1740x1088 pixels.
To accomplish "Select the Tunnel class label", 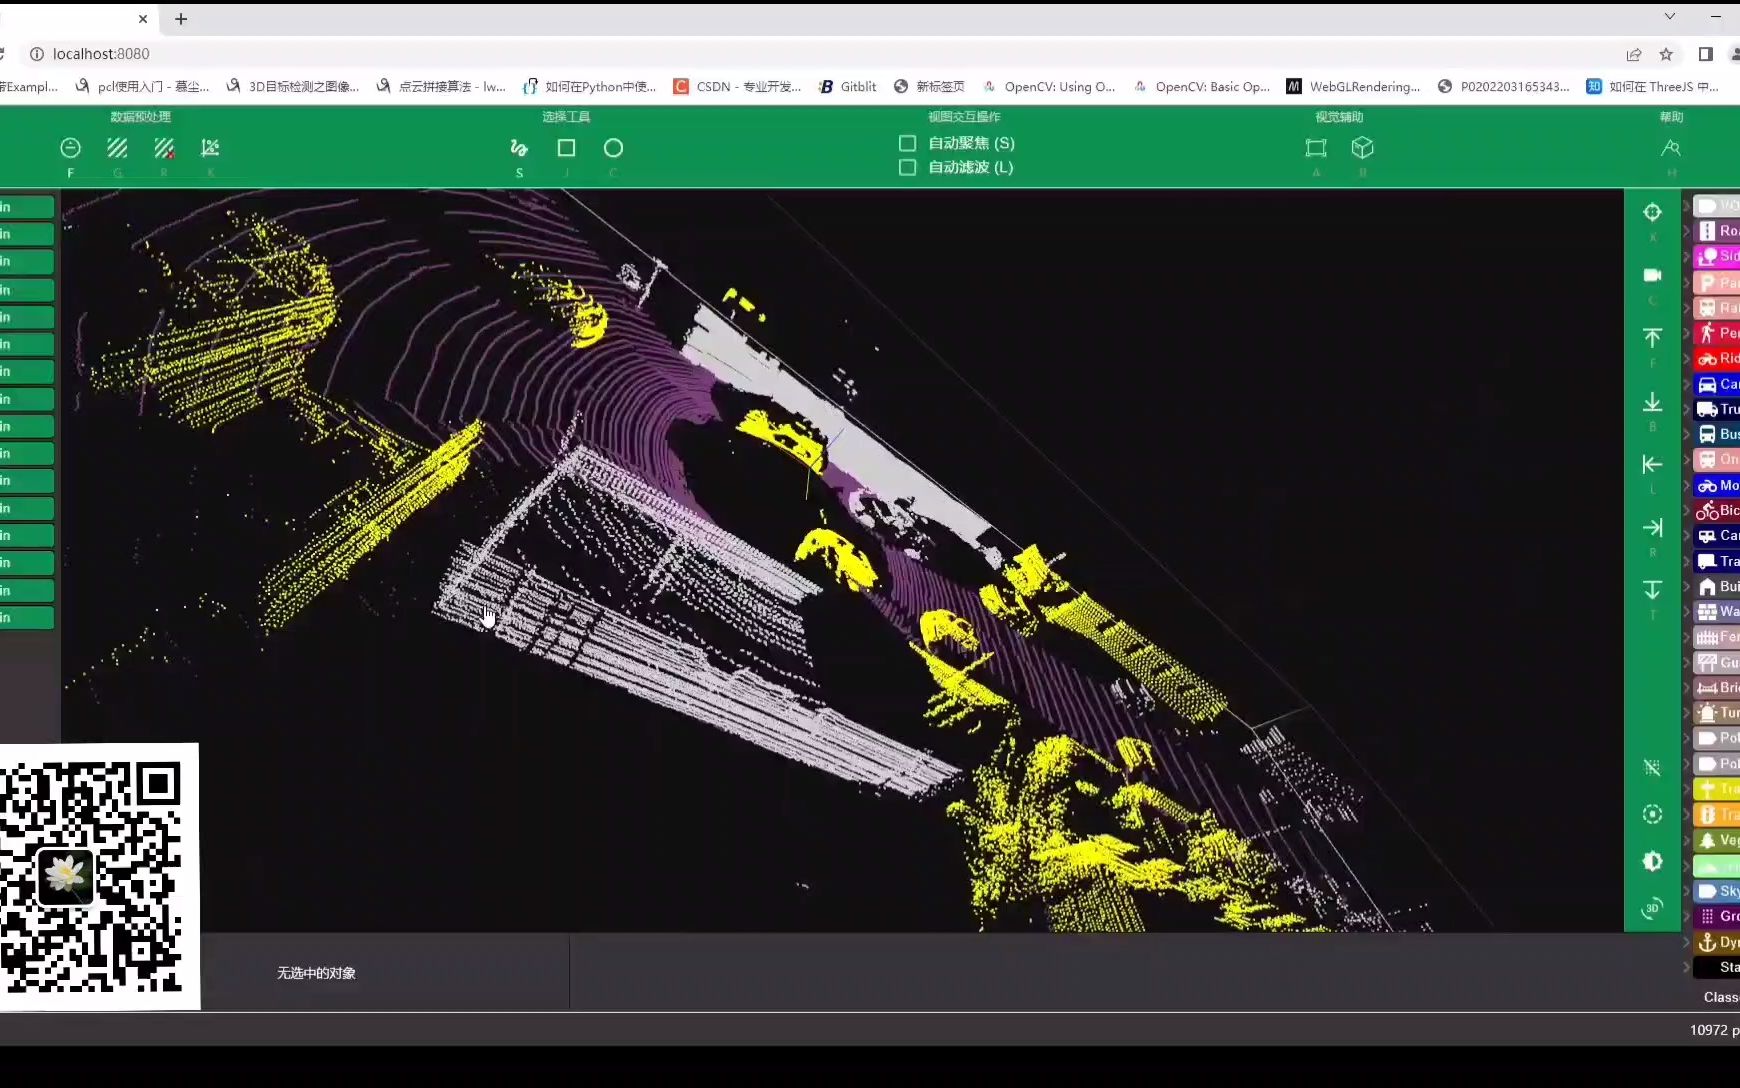I will (1717, 713).
